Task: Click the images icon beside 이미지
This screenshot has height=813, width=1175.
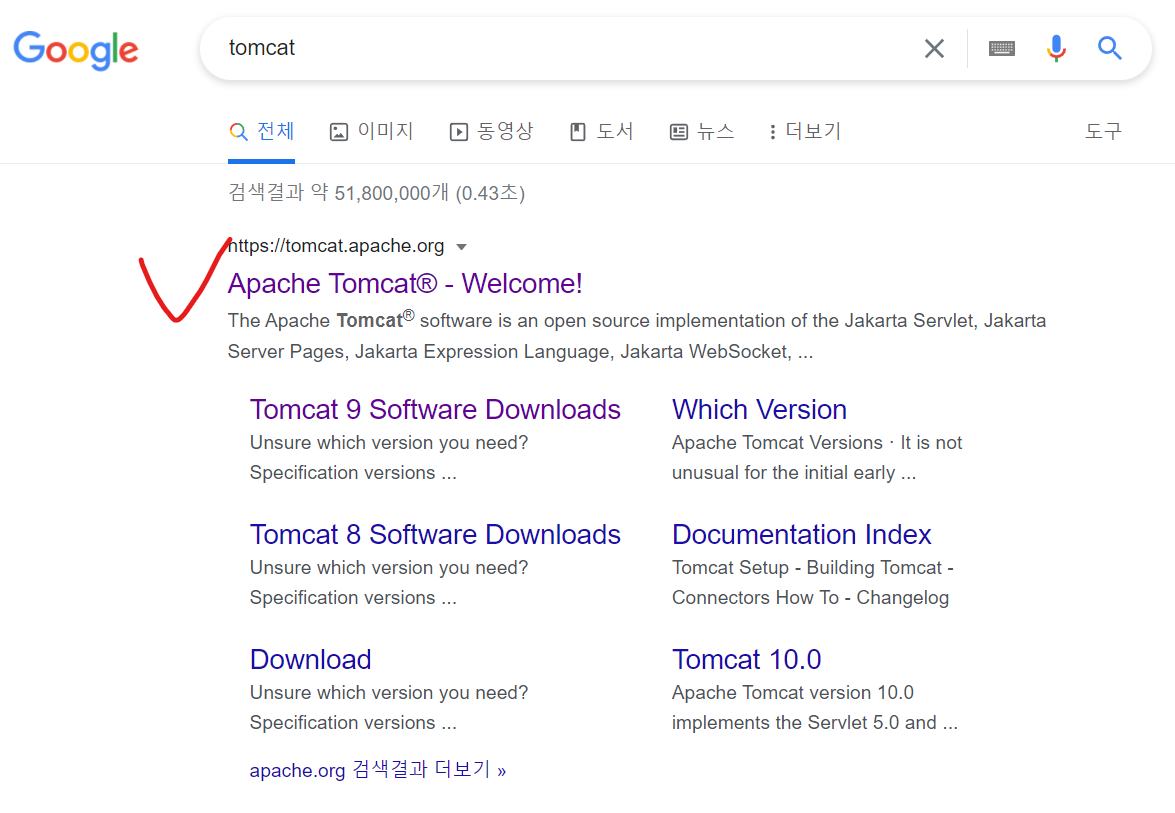Action: [x=339, y=133]
